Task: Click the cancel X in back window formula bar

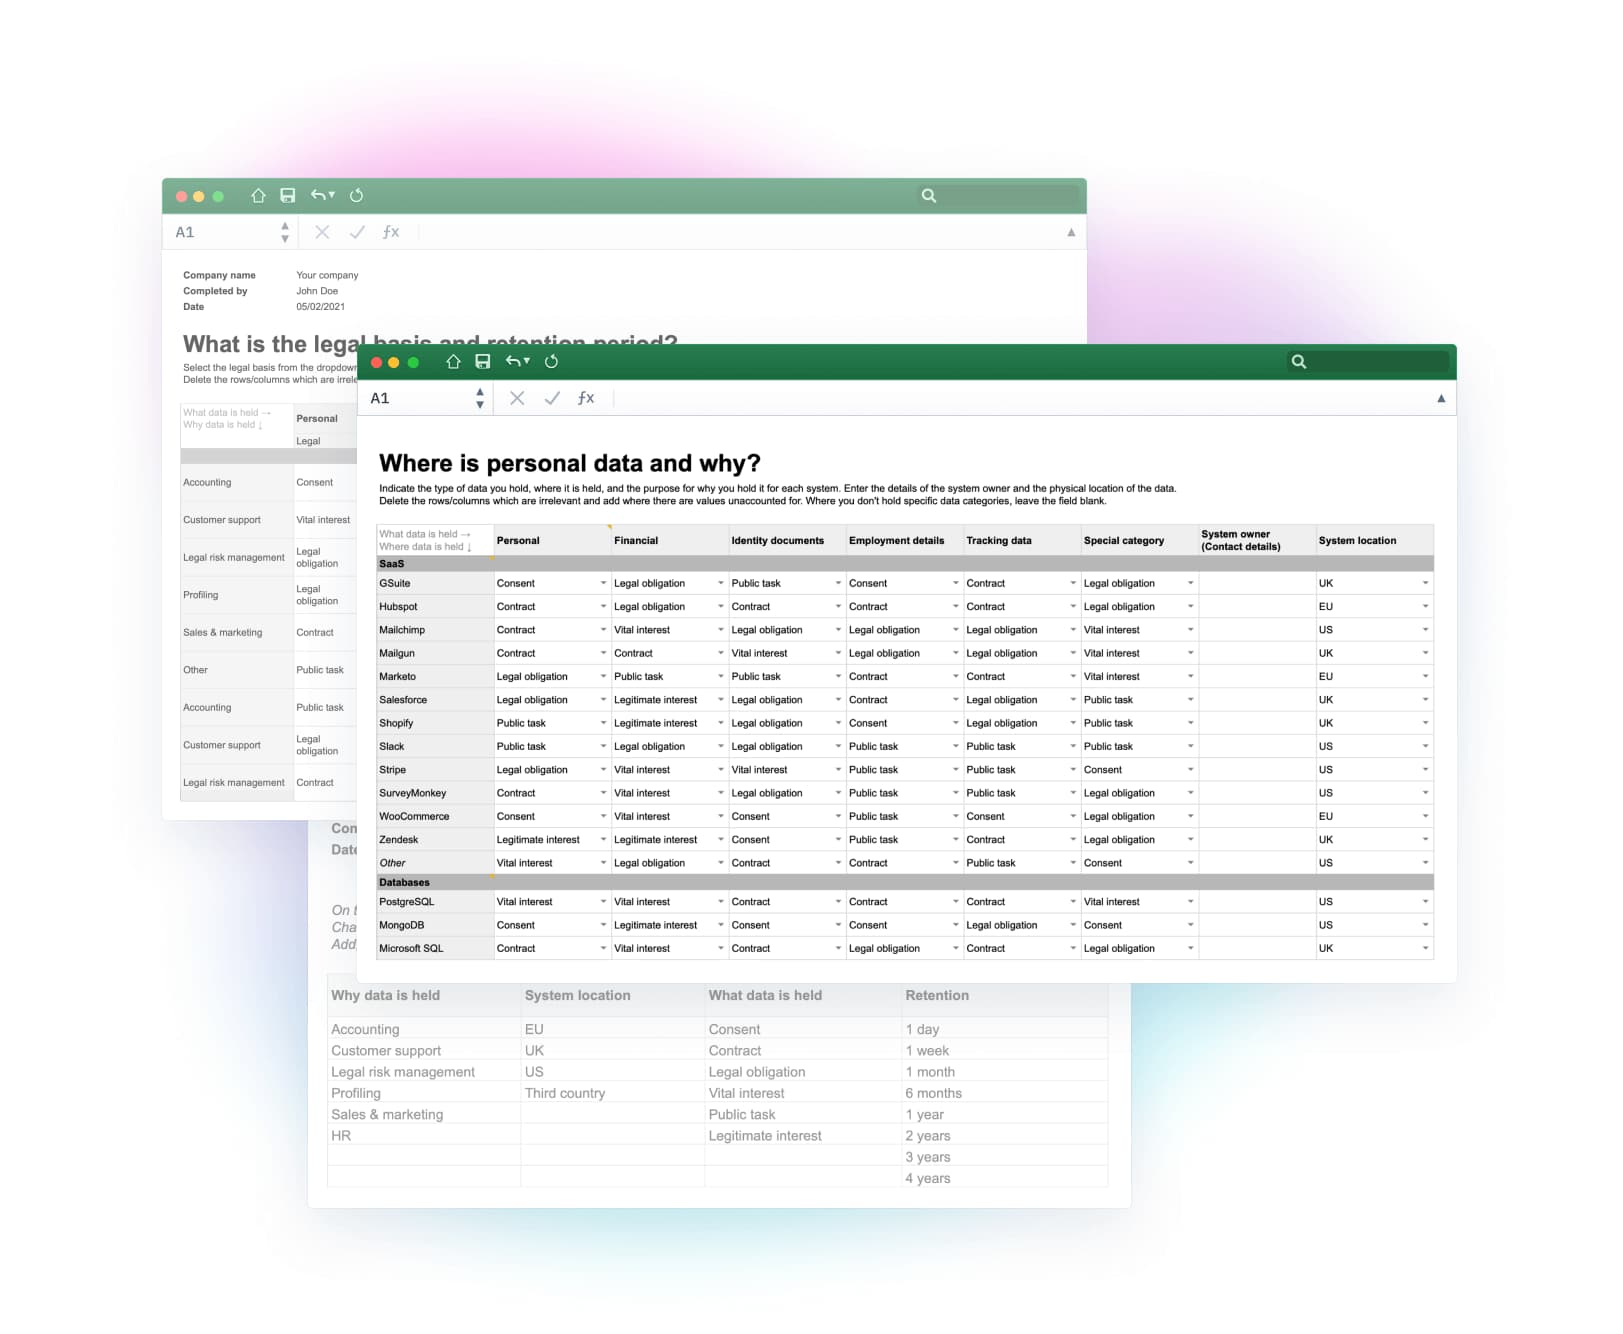Action: (x=322, y=232)
